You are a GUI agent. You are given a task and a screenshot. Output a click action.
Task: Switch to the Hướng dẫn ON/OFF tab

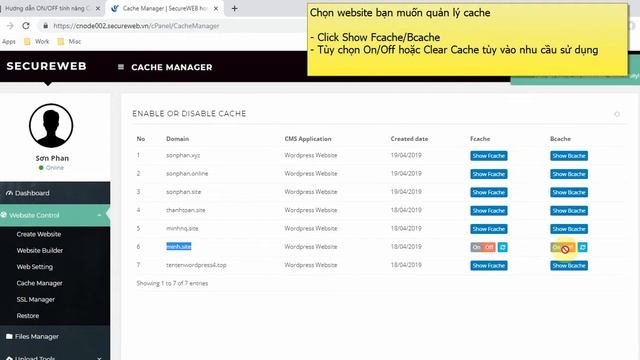click(47, 8)
